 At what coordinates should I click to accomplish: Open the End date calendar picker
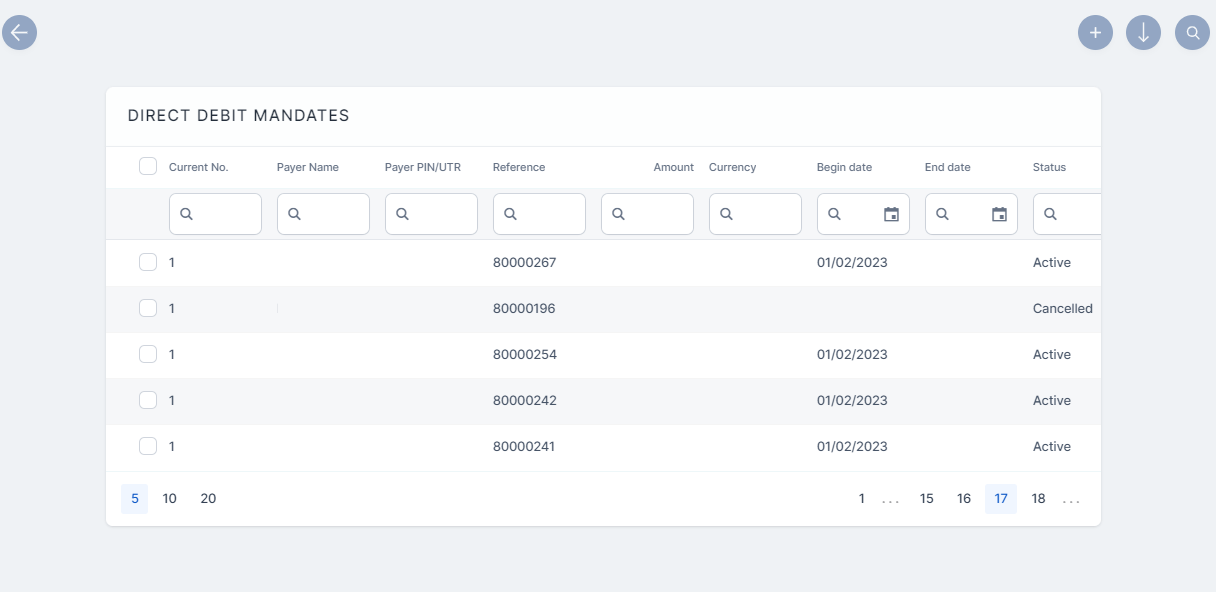pos(999,214)
